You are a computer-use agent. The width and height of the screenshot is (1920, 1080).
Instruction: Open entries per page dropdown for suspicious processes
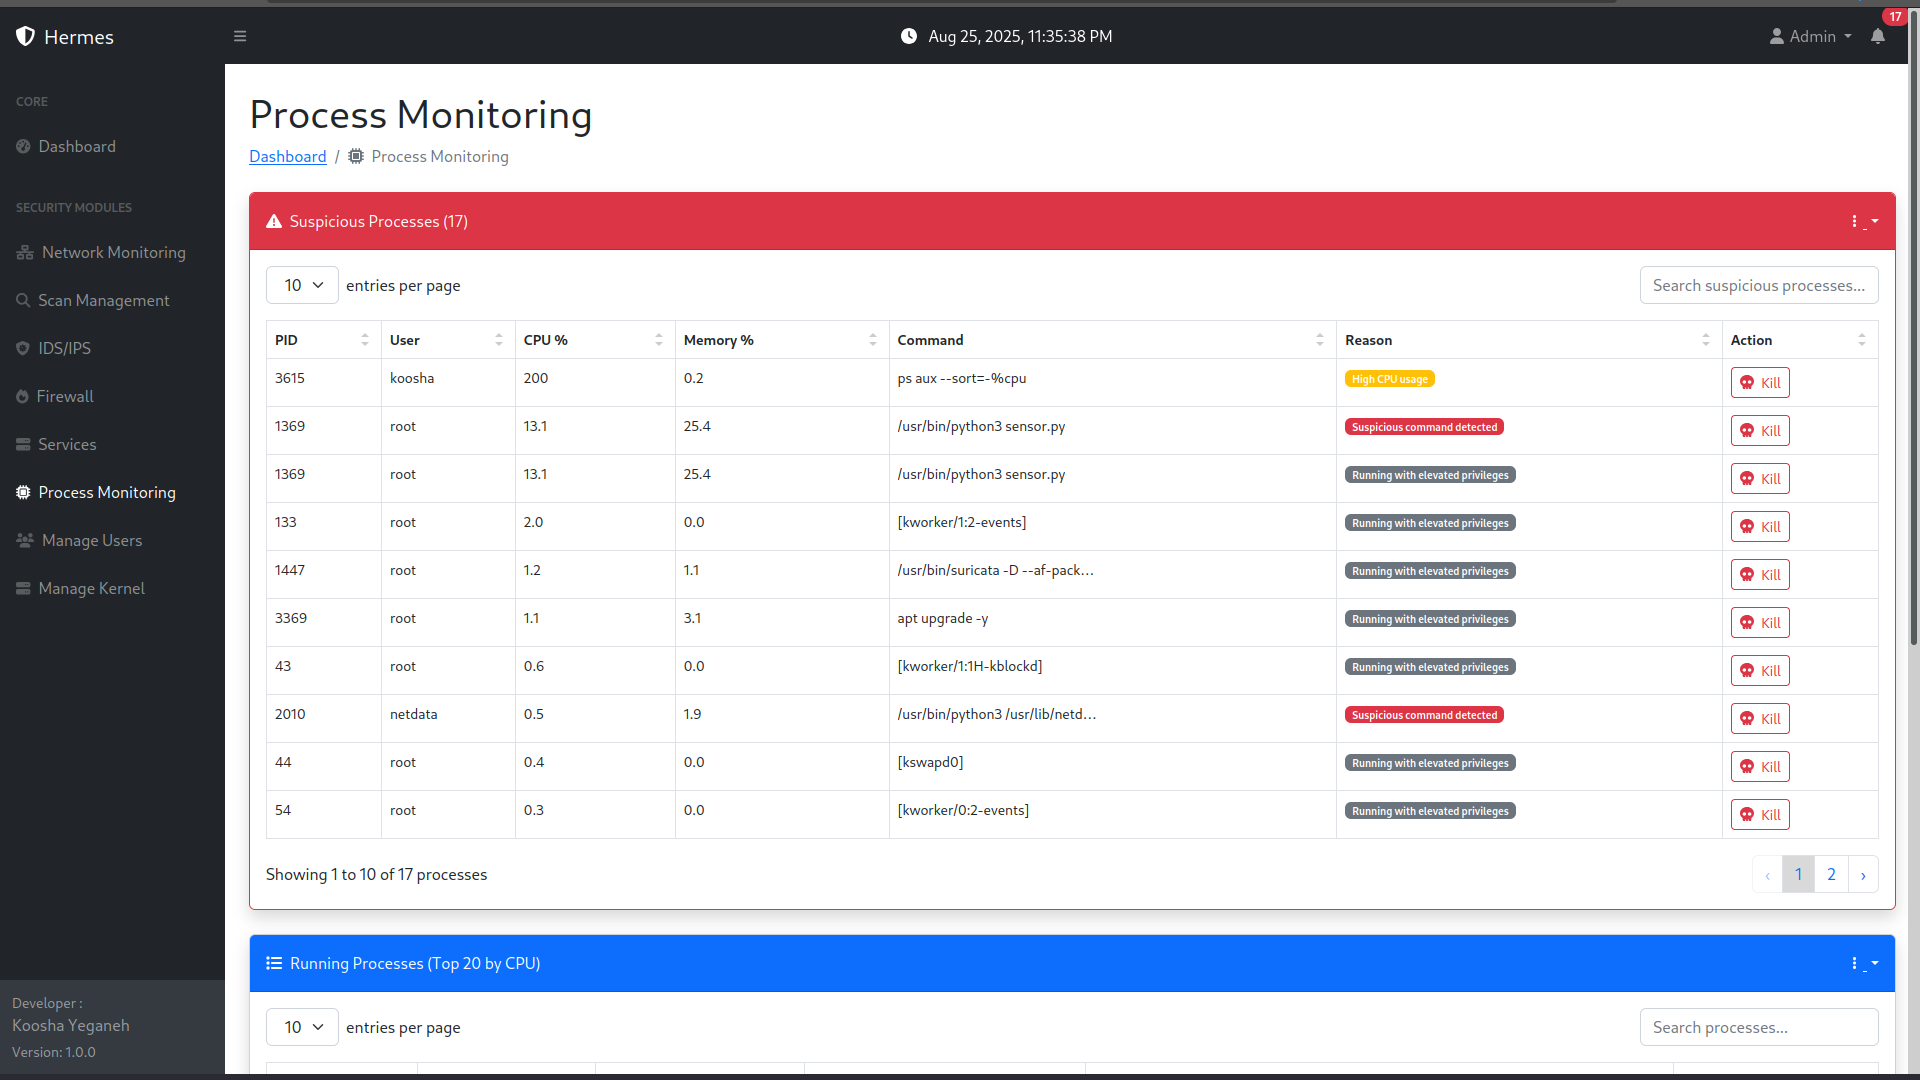point(302,285)
